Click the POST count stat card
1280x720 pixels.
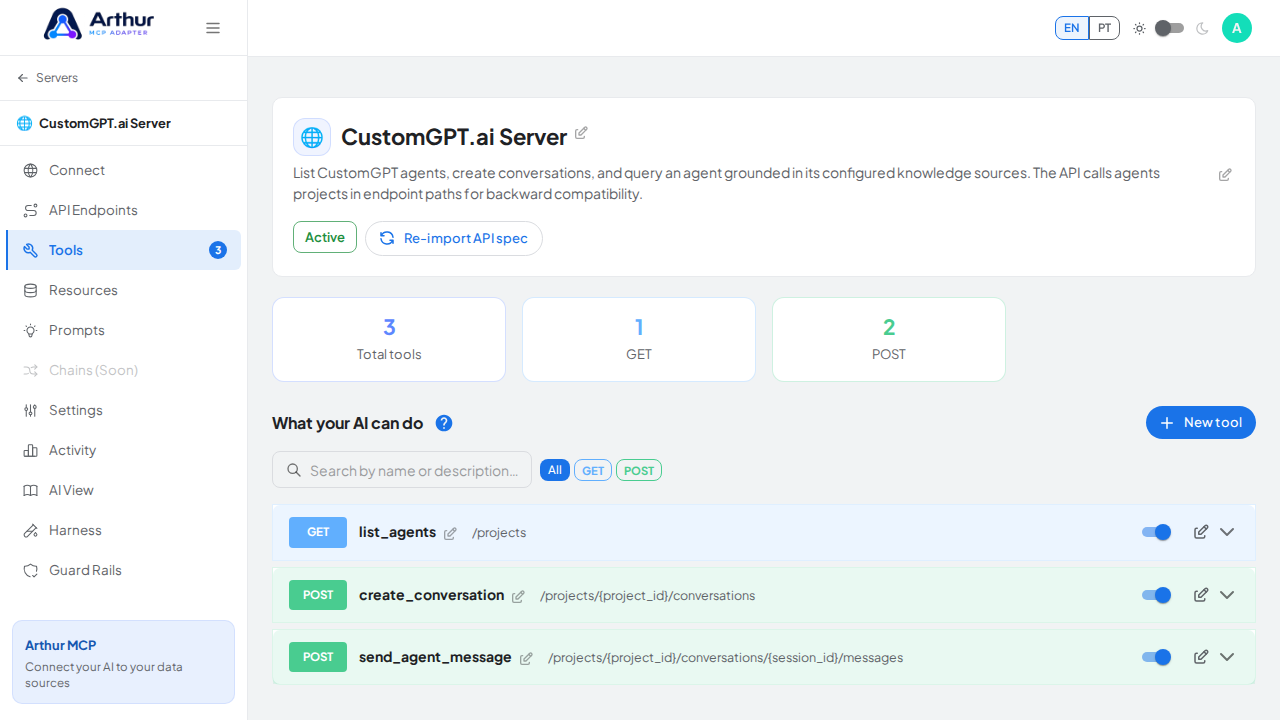[889, 339]
